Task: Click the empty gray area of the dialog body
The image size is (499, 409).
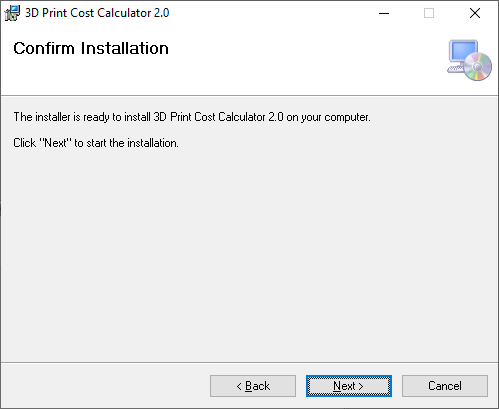Action: click(249, 253)
